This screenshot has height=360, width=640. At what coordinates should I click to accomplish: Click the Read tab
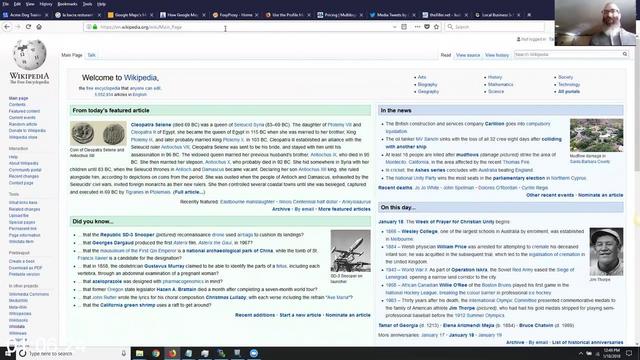(446, 55)
